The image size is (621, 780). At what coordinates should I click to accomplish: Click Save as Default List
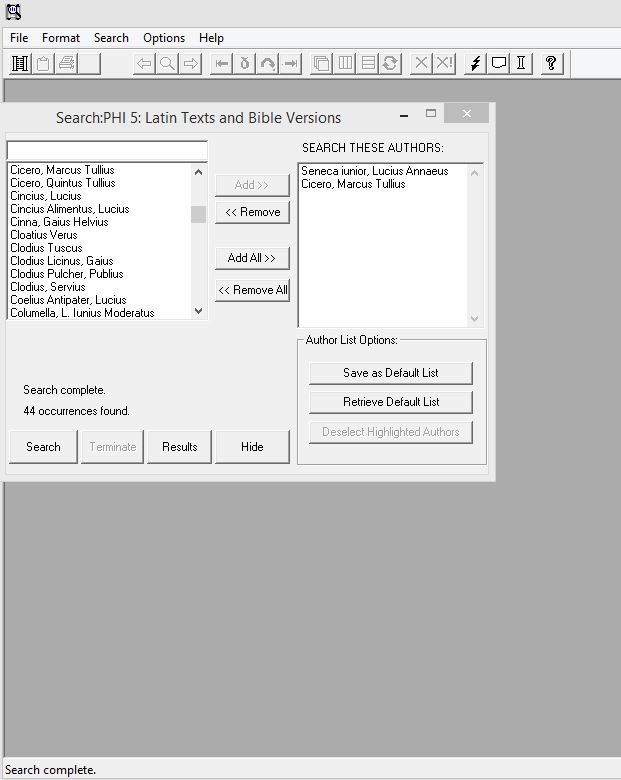click(x=390, y=373)
